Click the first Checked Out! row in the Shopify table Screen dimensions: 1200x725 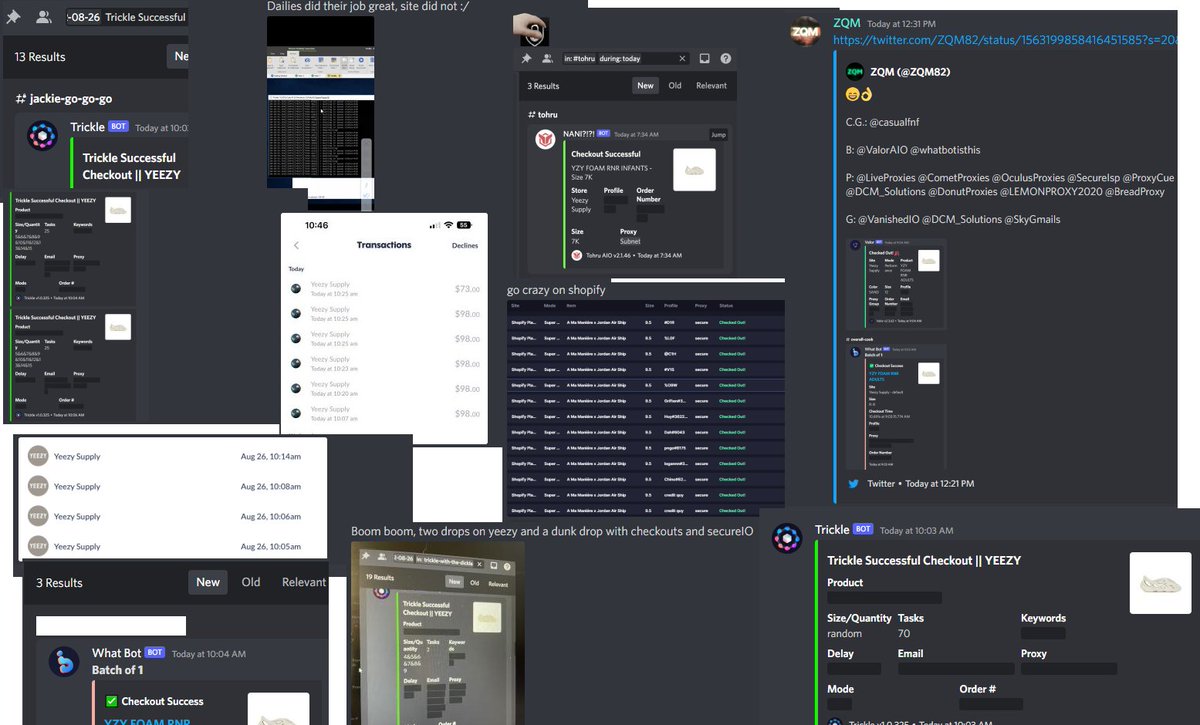[x=646, y=323]
